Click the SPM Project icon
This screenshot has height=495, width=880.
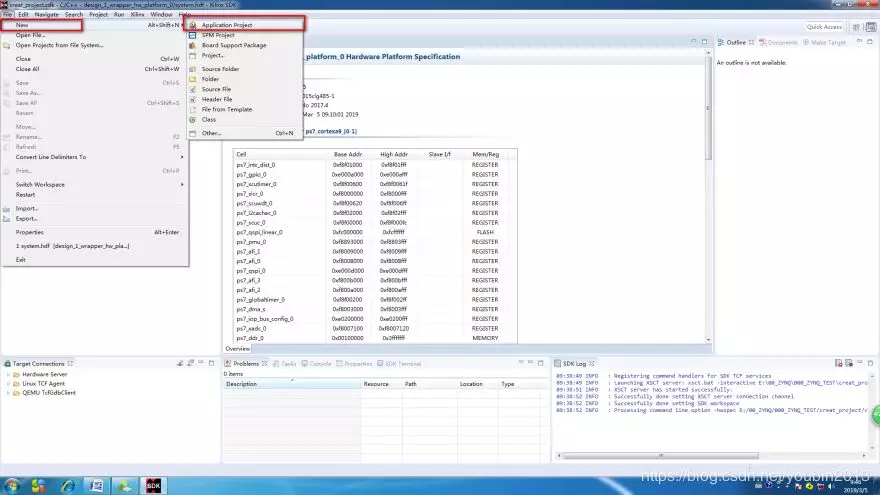192,35
